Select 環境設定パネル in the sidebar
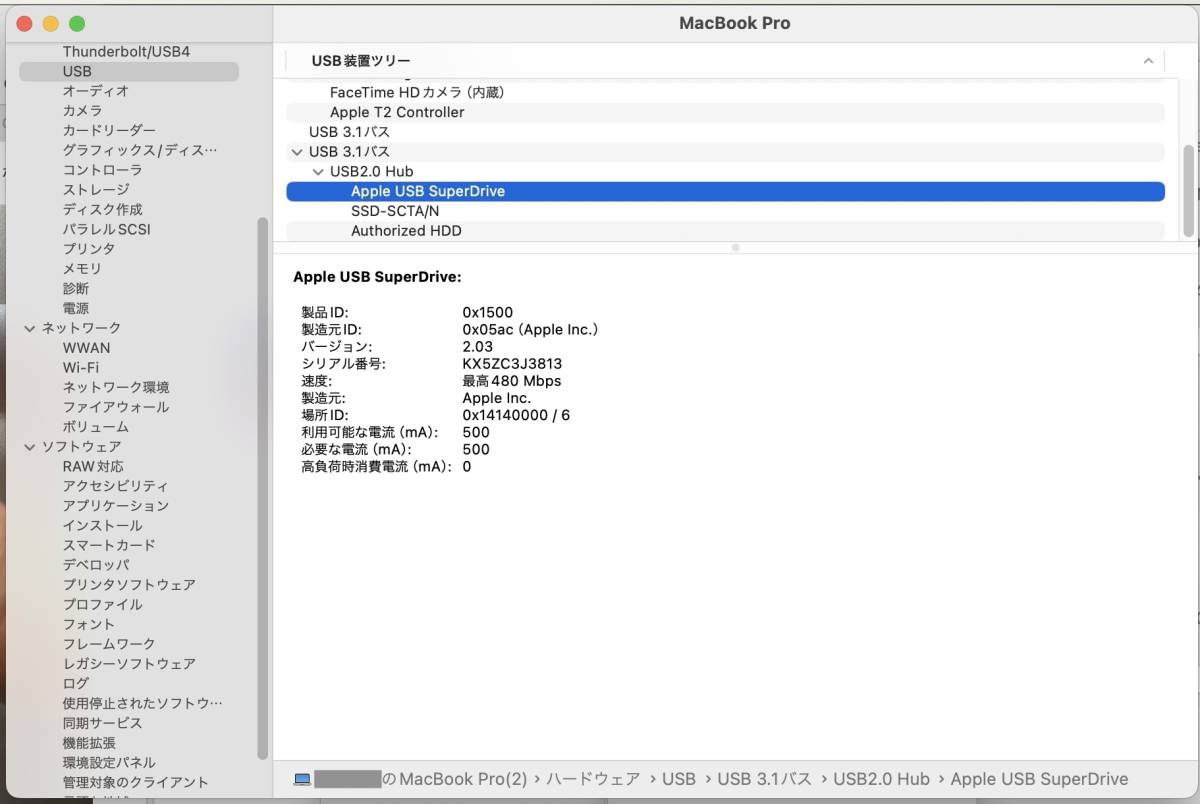 pos(109,763)
